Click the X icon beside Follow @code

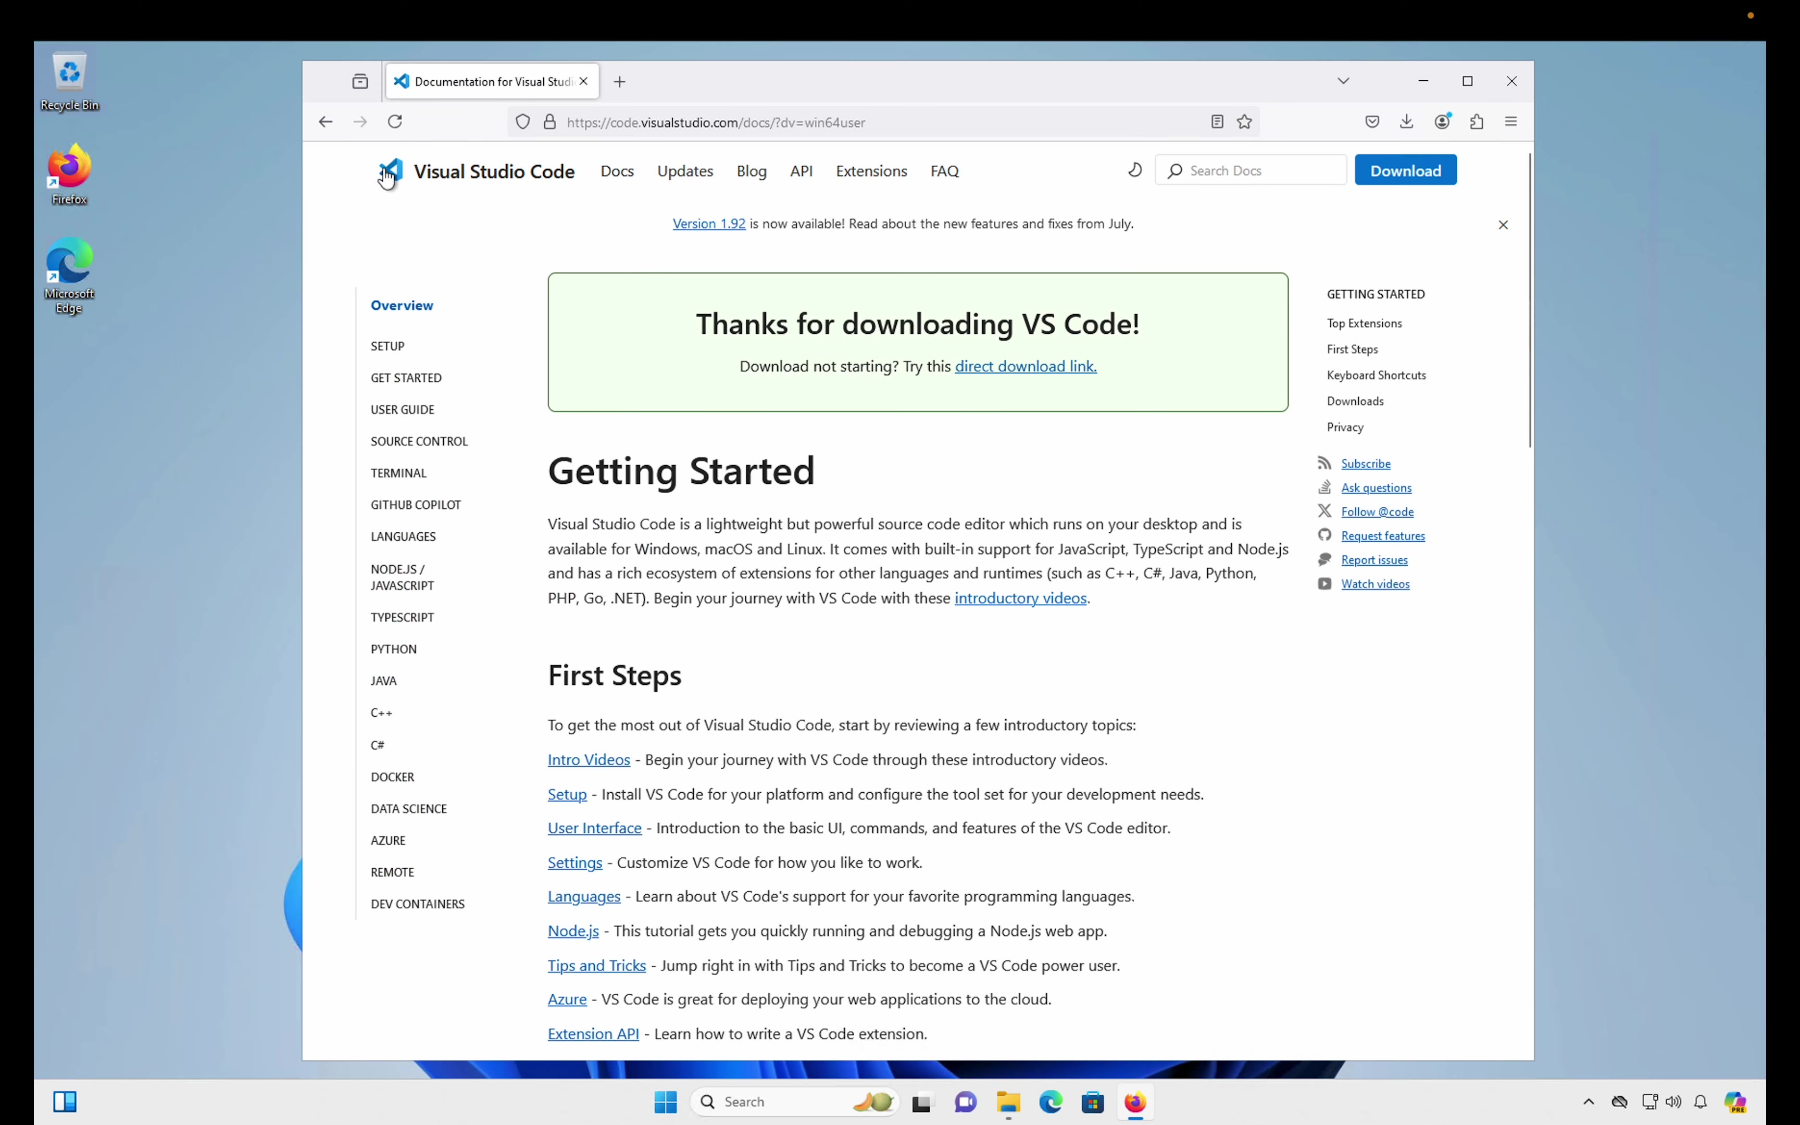point(1324,511)
